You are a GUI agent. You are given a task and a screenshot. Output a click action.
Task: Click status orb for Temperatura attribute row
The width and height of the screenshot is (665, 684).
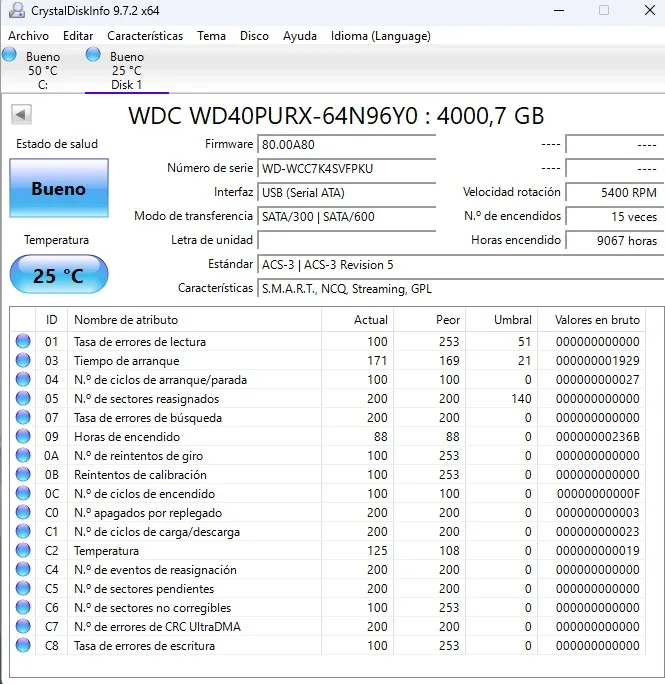(23, 550)
